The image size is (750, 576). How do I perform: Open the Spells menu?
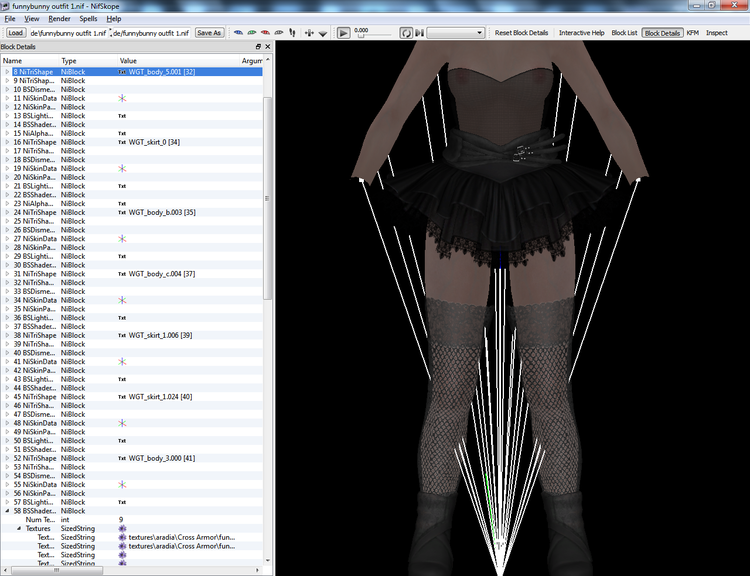click(88, 19)
